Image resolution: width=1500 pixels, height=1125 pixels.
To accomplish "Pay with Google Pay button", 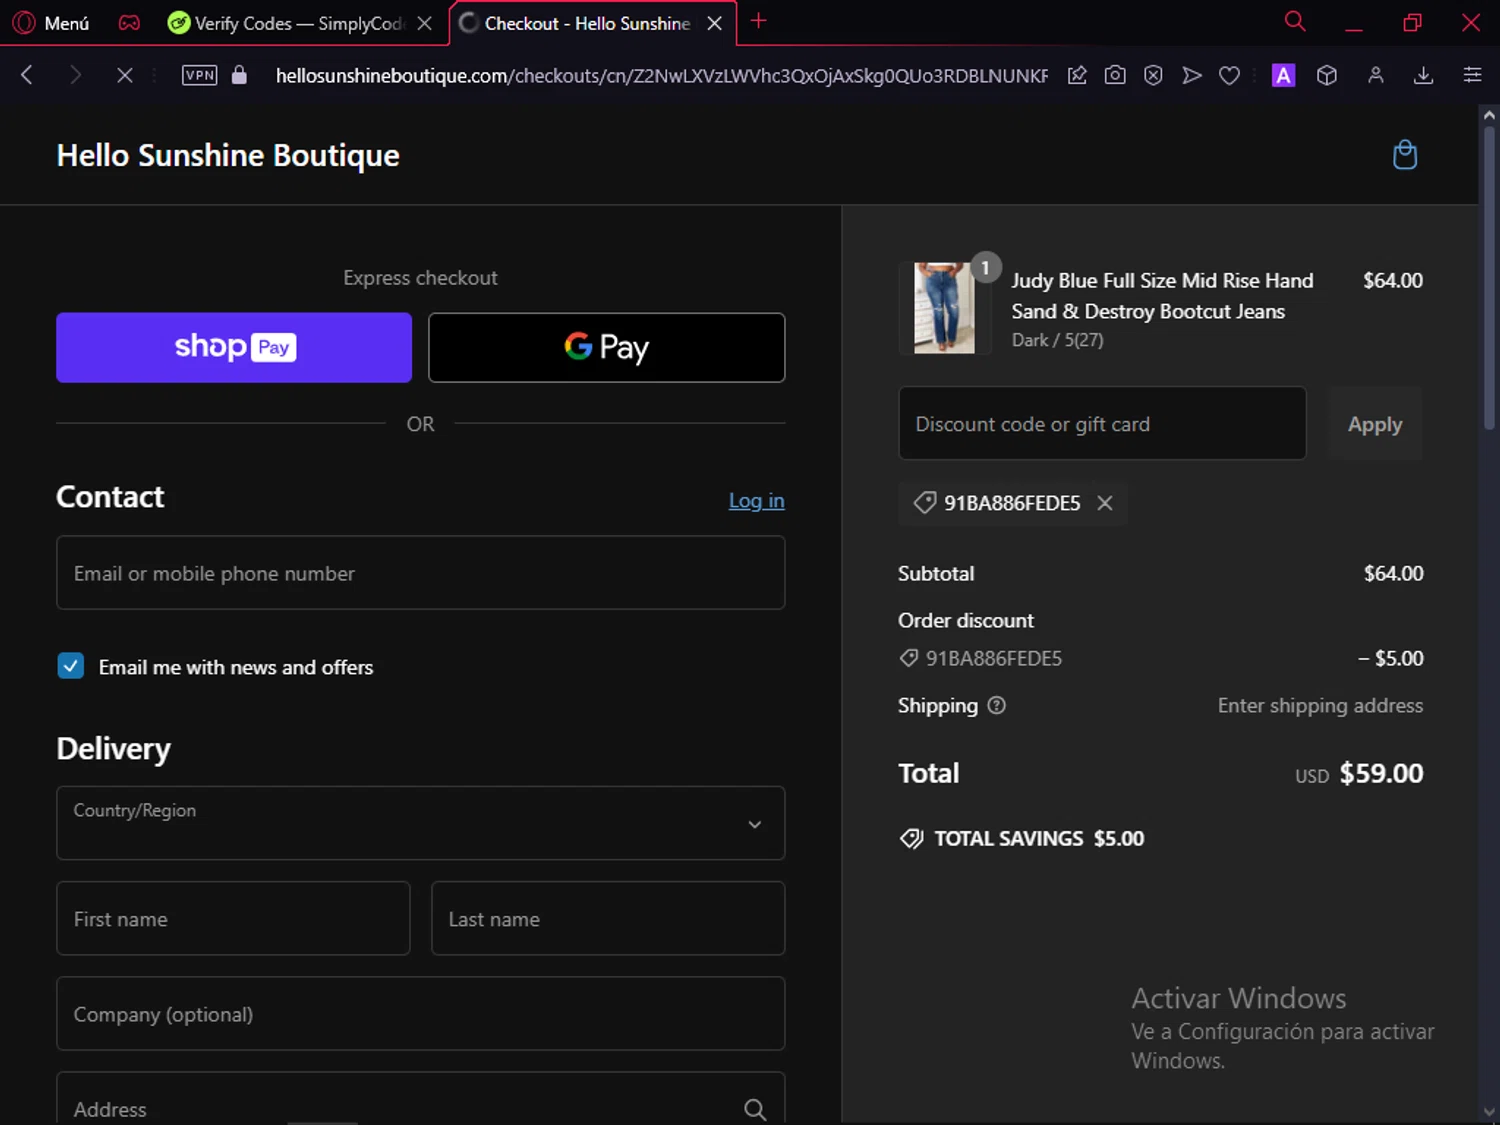I will [607, 347].
